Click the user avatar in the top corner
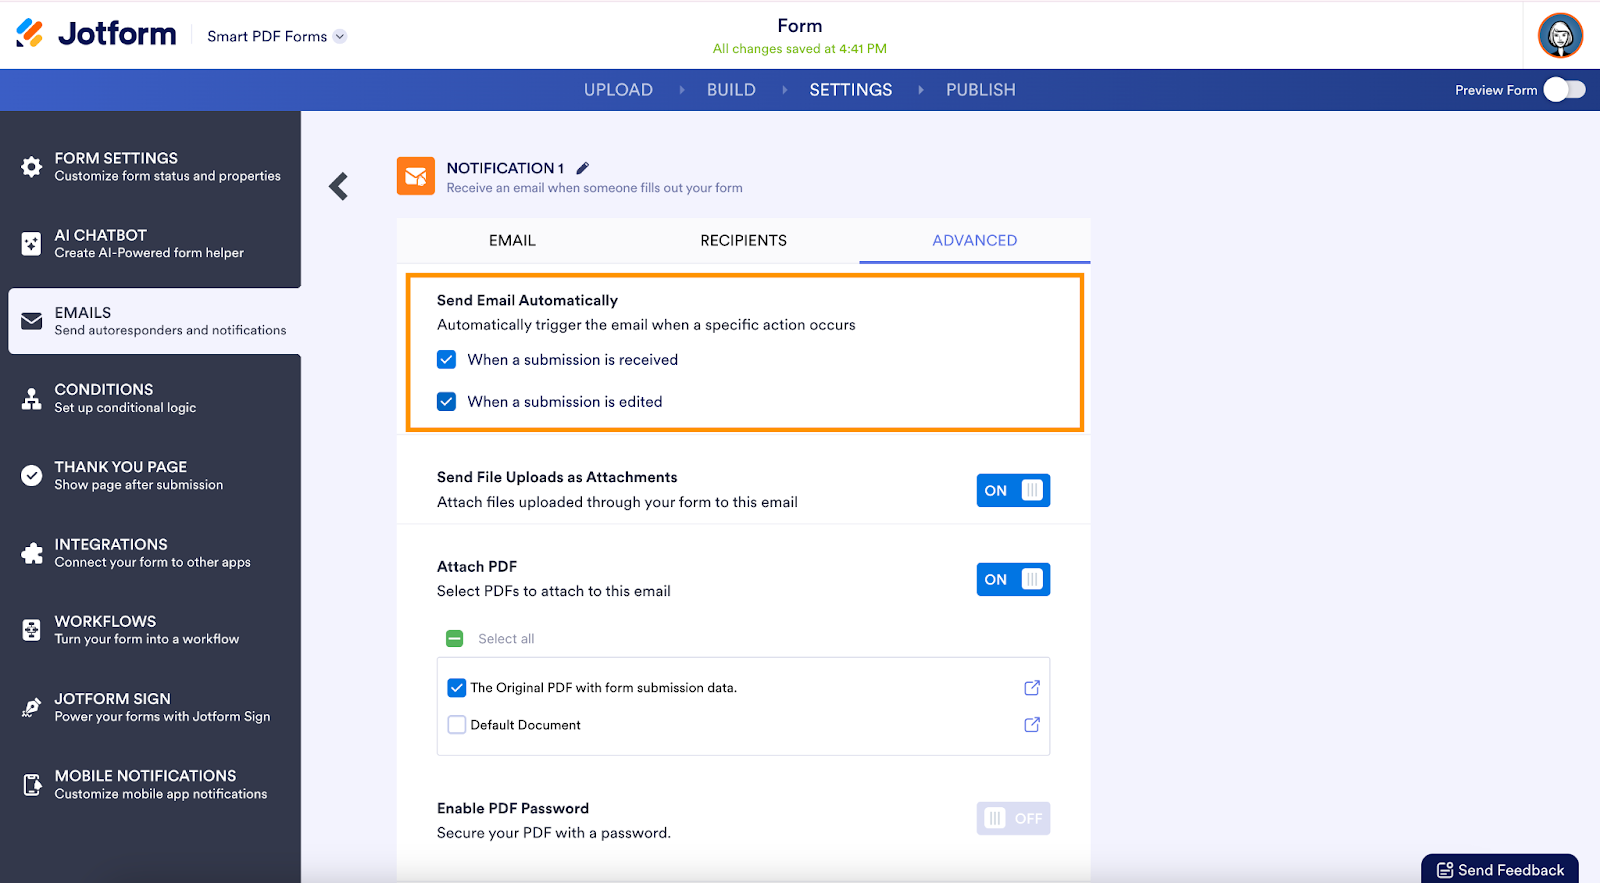1600x883 pixels. click(1560, 36)
